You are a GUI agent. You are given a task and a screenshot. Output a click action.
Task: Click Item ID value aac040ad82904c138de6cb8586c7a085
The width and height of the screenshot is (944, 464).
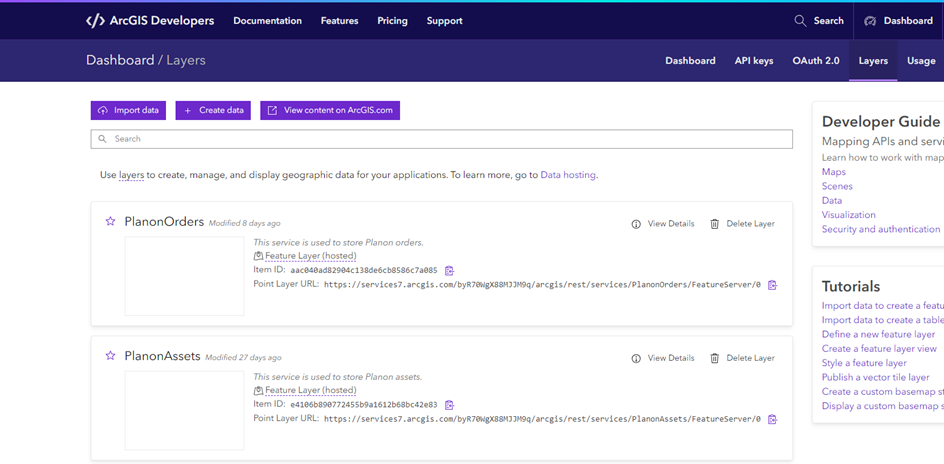coord(364,271)
